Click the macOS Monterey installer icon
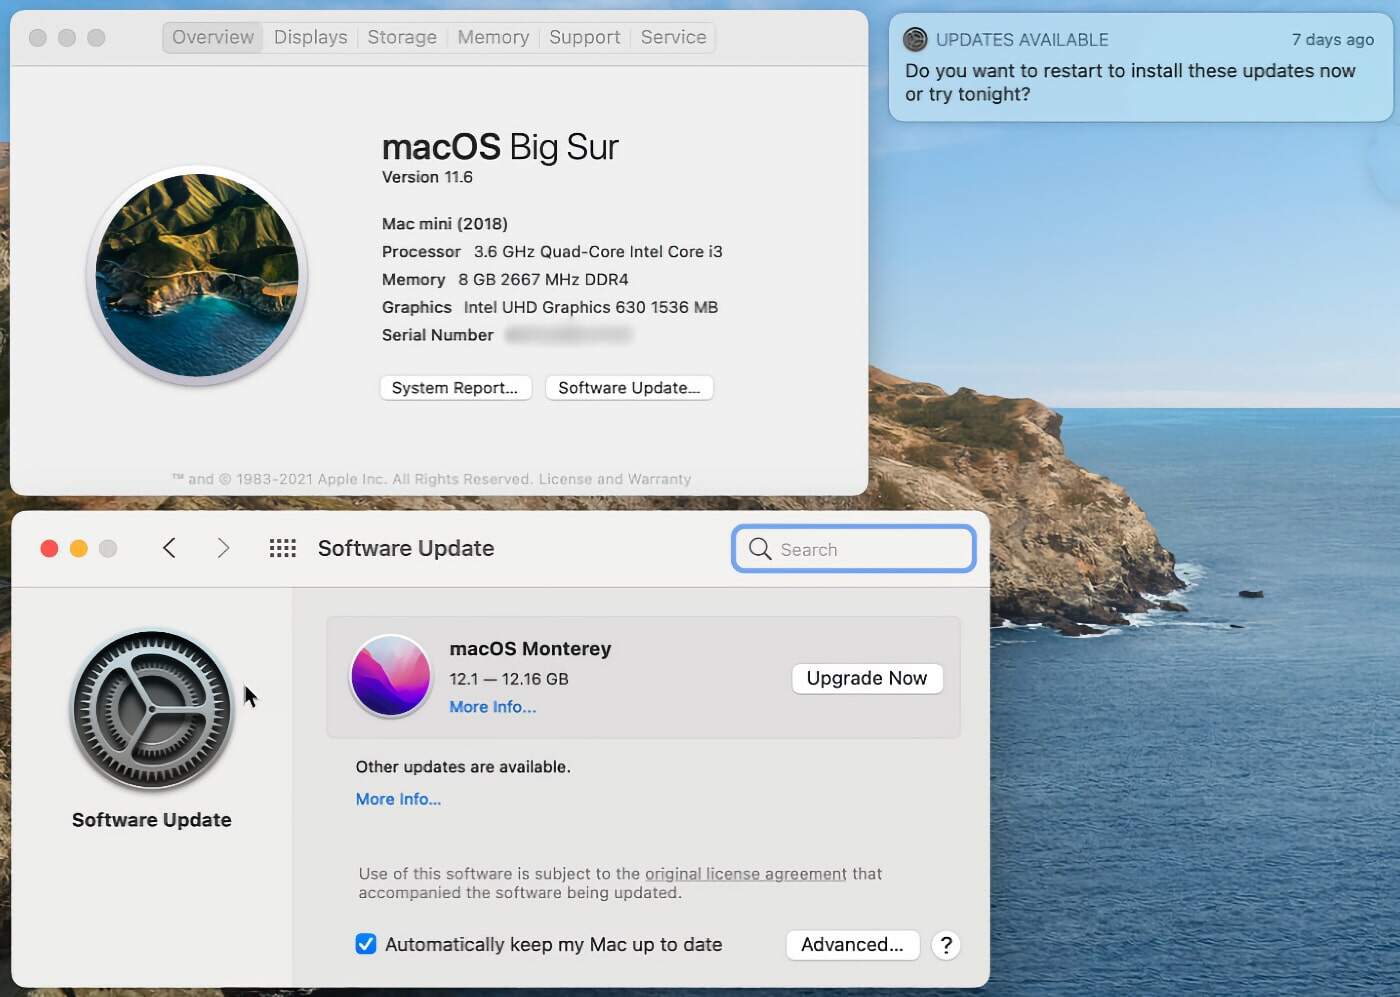 point(391,676)
